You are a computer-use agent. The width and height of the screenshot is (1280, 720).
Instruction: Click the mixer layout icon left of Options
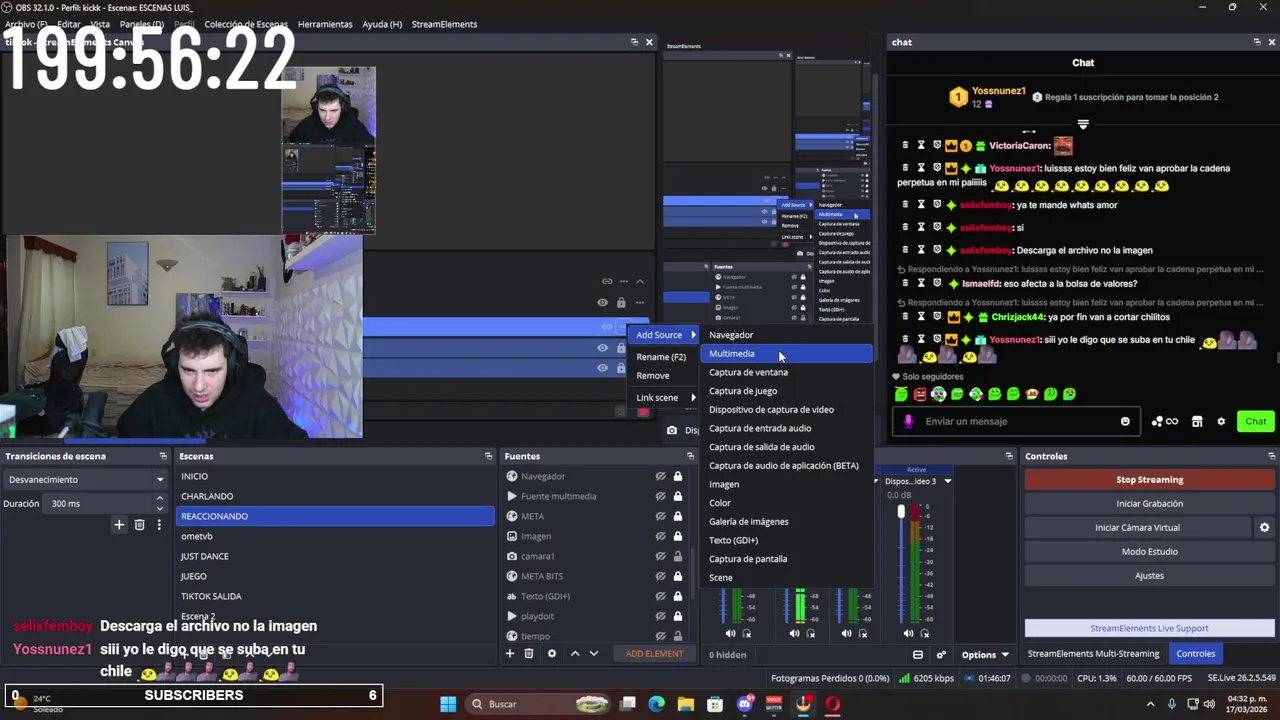pos(917,655)
